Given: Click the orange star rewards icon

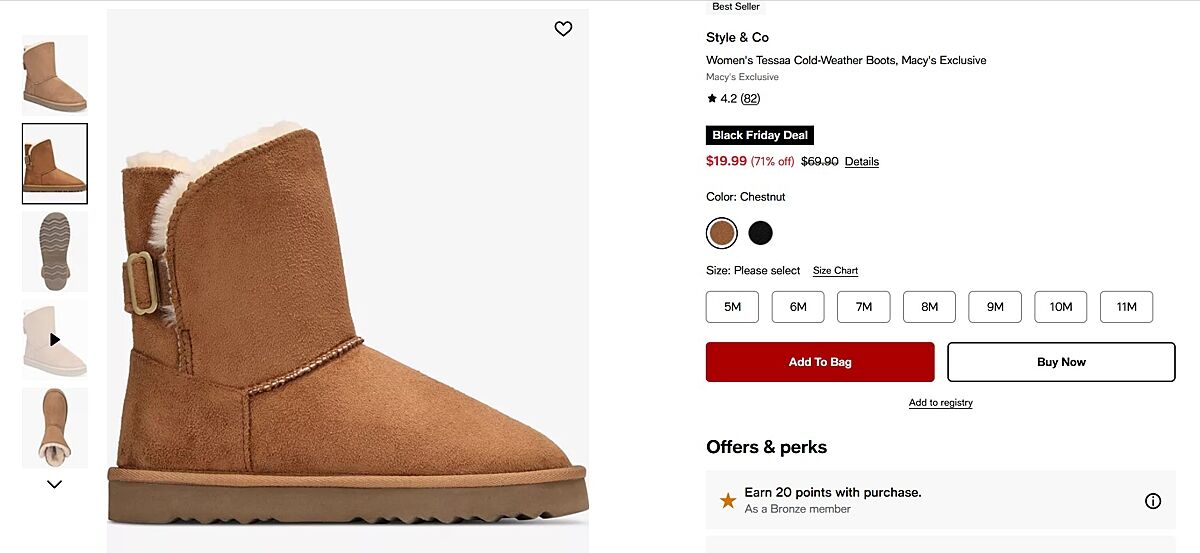Looking at the screenshot, I should [x=728, y=500].
